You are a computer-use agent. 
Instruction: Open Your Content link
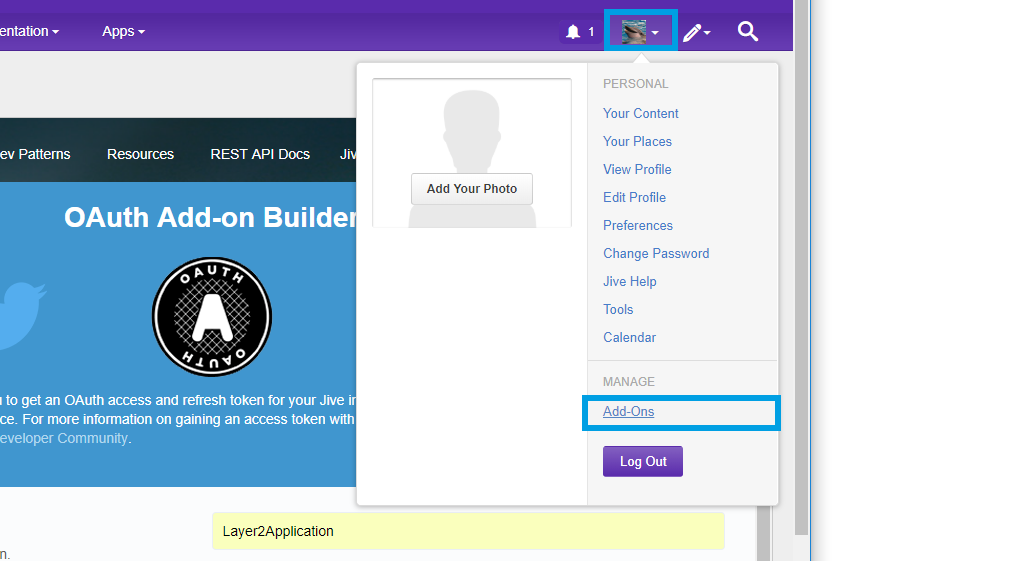tap(640, 113)
